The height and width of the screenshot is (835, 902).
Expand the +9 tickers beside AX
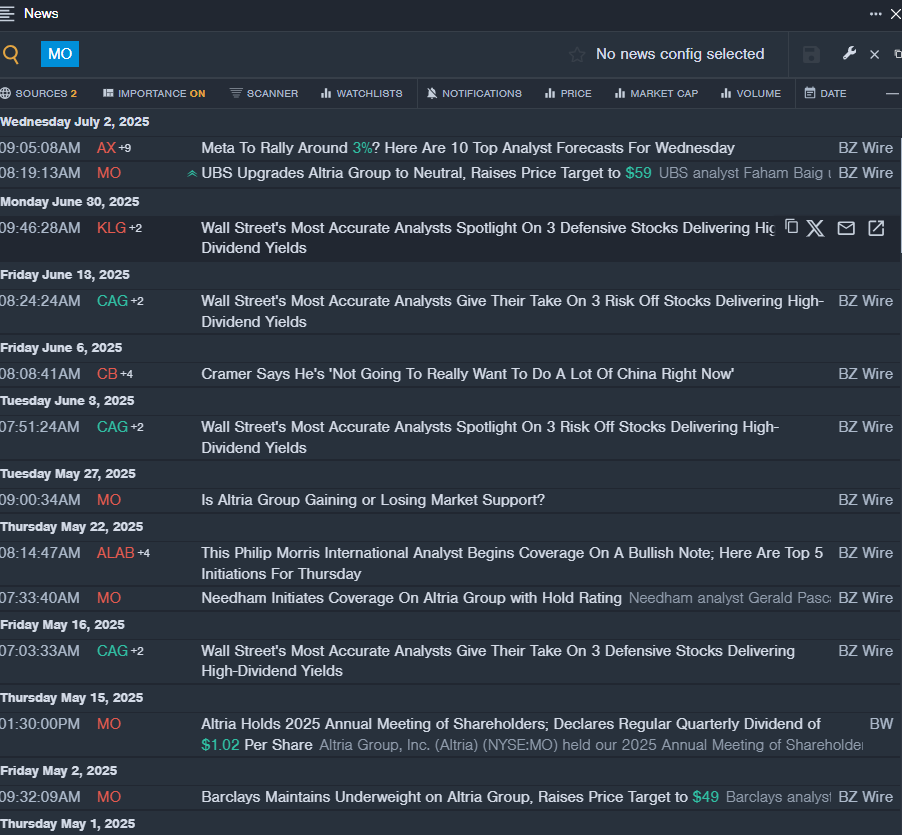(125, 148)
